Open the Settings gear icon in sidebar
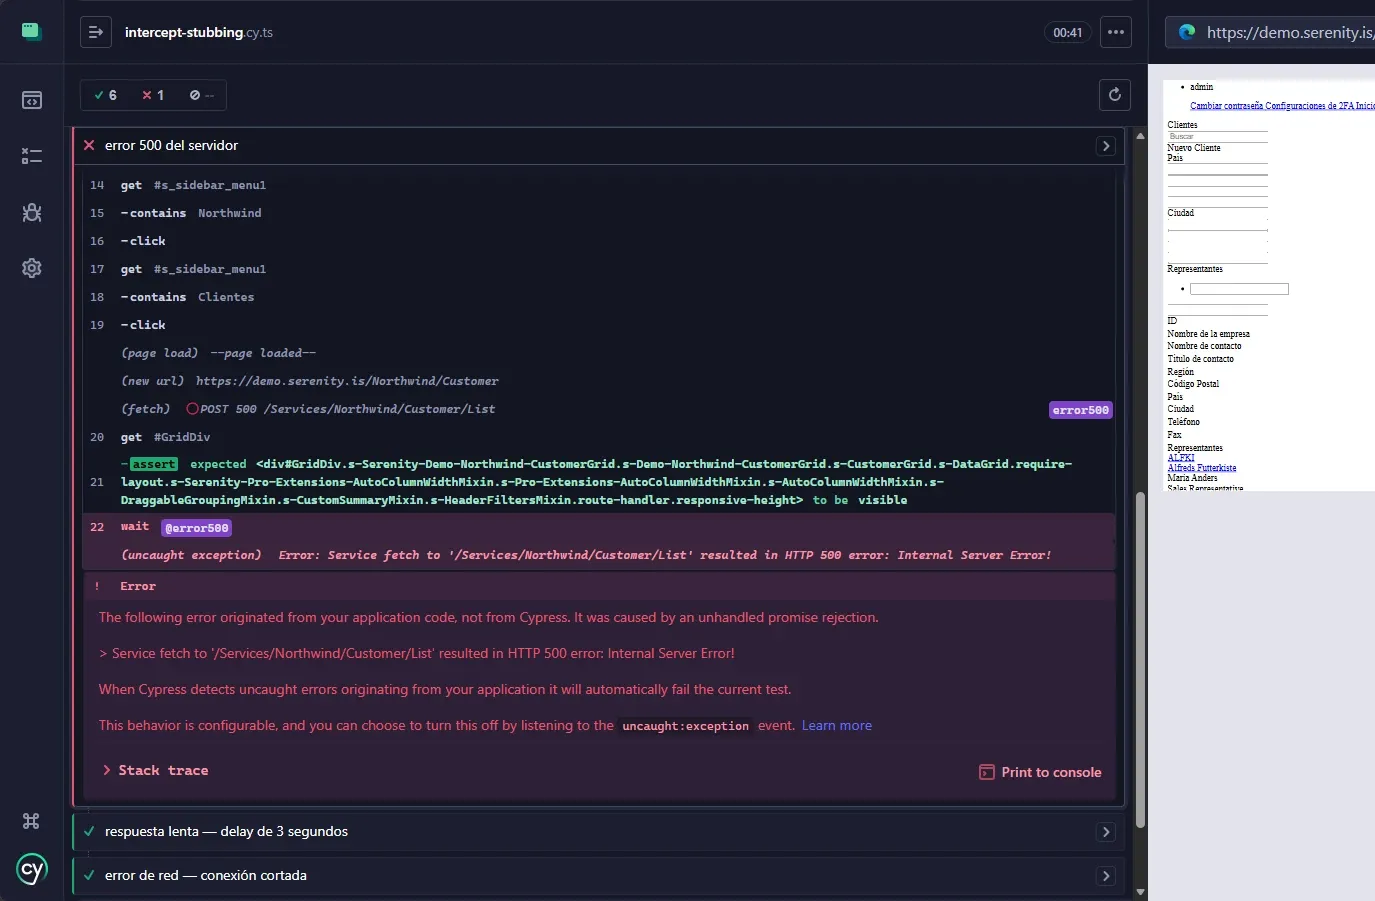 coord(32,268)
